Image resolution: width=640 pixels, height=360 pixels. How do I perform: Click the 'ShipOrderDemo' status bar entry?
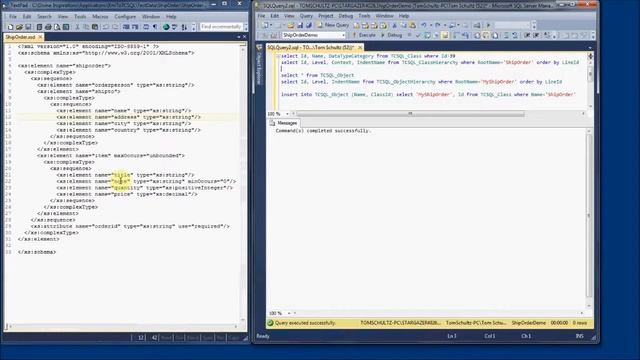(529, 323)
